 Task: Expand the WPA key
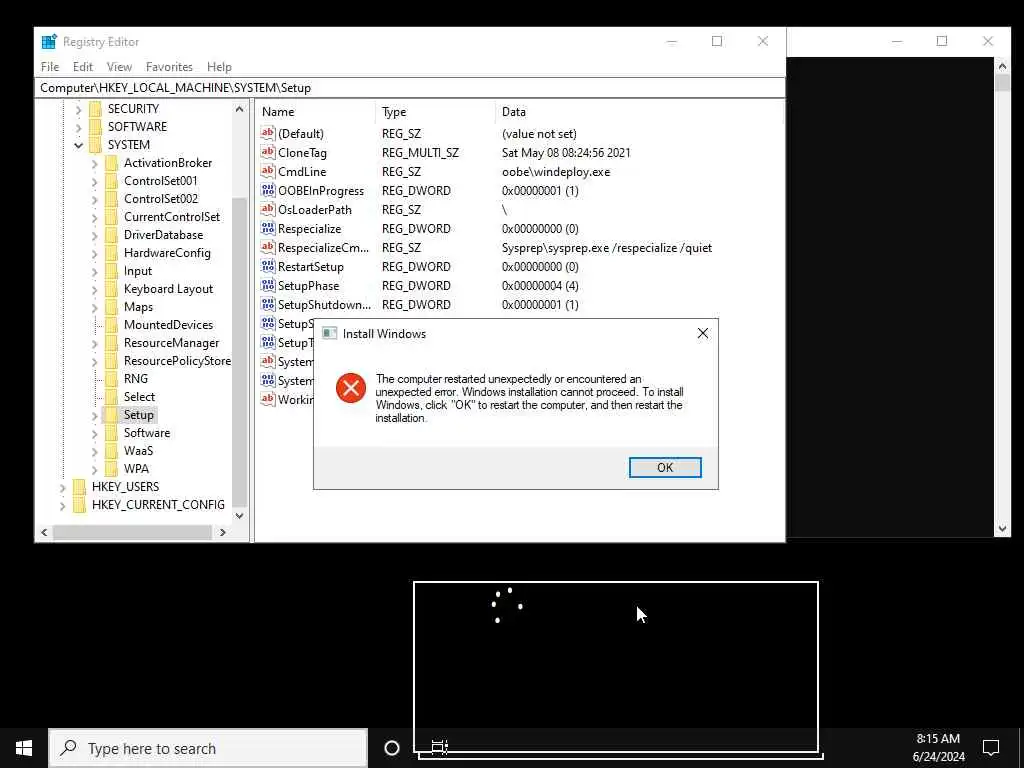point(95,469)
